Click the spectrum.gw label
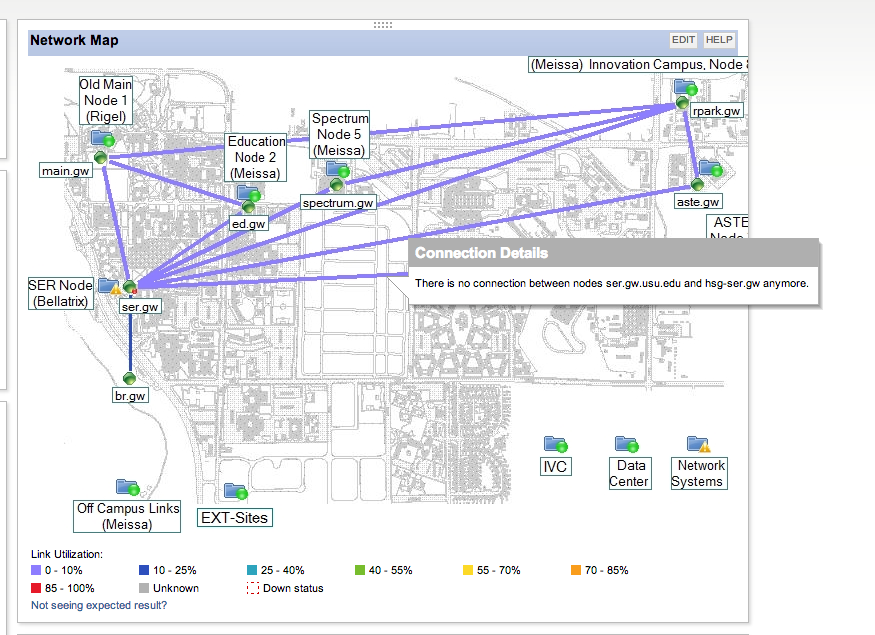Image resolution: width=875 pixels, height=635 pixels. (x=338, y=203)
